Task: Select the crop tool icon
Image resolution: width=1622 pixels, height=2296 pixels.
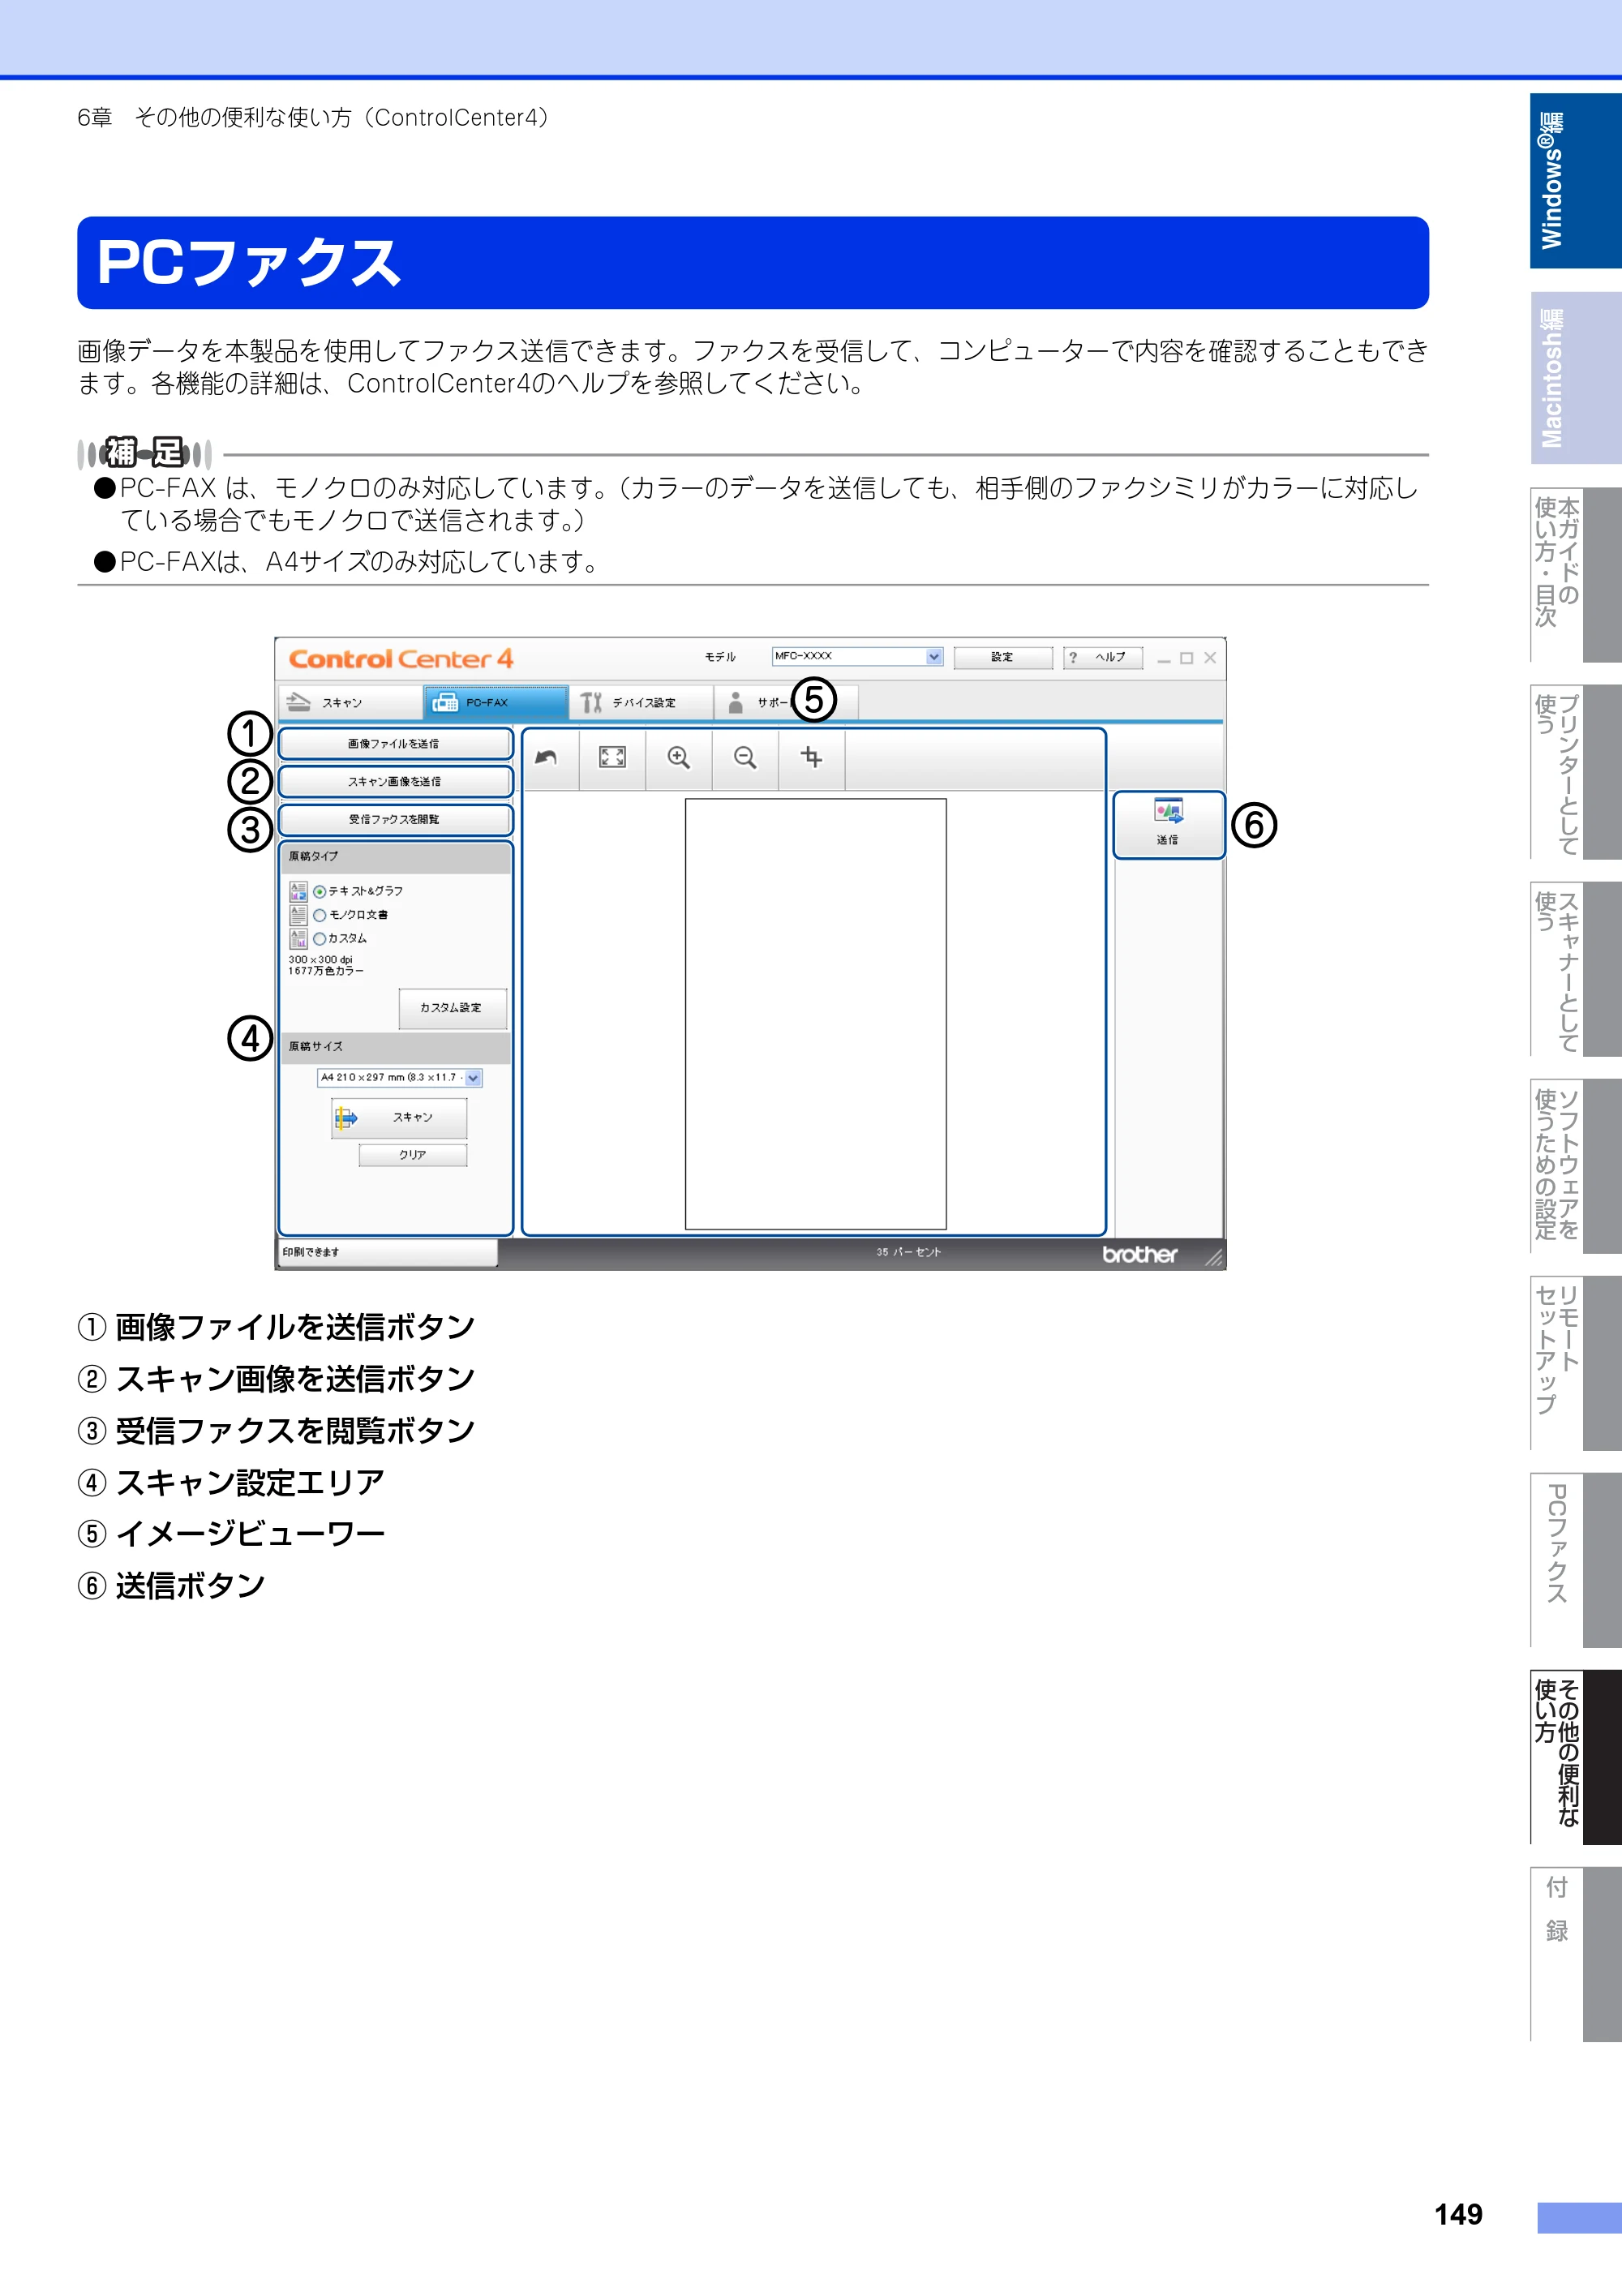Action: (x=812, y=758)
